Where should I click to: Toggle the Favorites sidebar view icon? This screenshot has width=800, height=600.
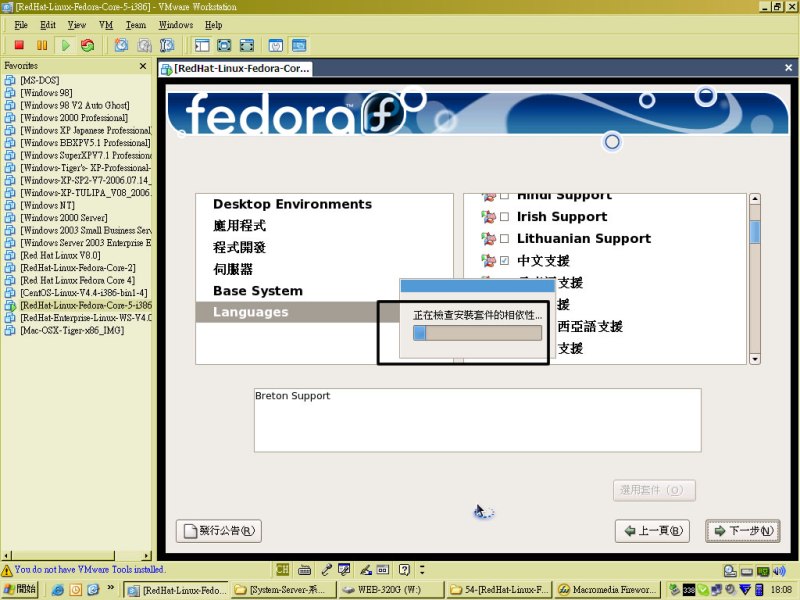point(202,45)
